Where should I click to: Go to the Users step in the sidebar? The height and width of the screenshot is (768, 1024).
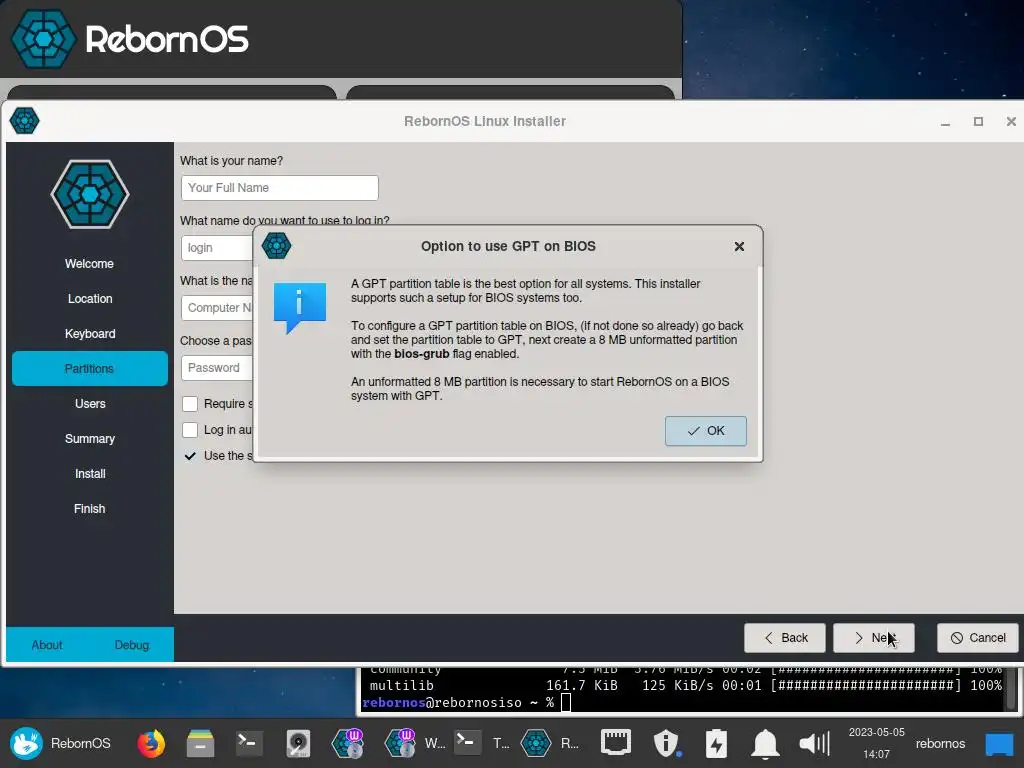89,404
